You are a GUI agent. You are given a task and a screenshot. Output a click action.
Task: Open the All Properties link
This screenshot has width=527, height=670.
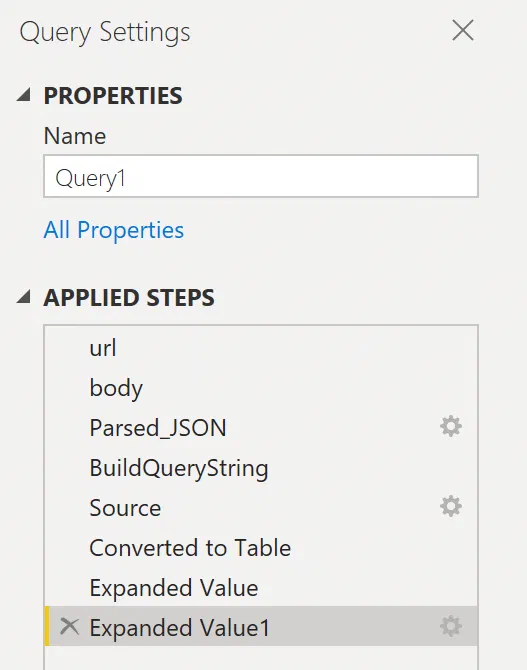114,230
